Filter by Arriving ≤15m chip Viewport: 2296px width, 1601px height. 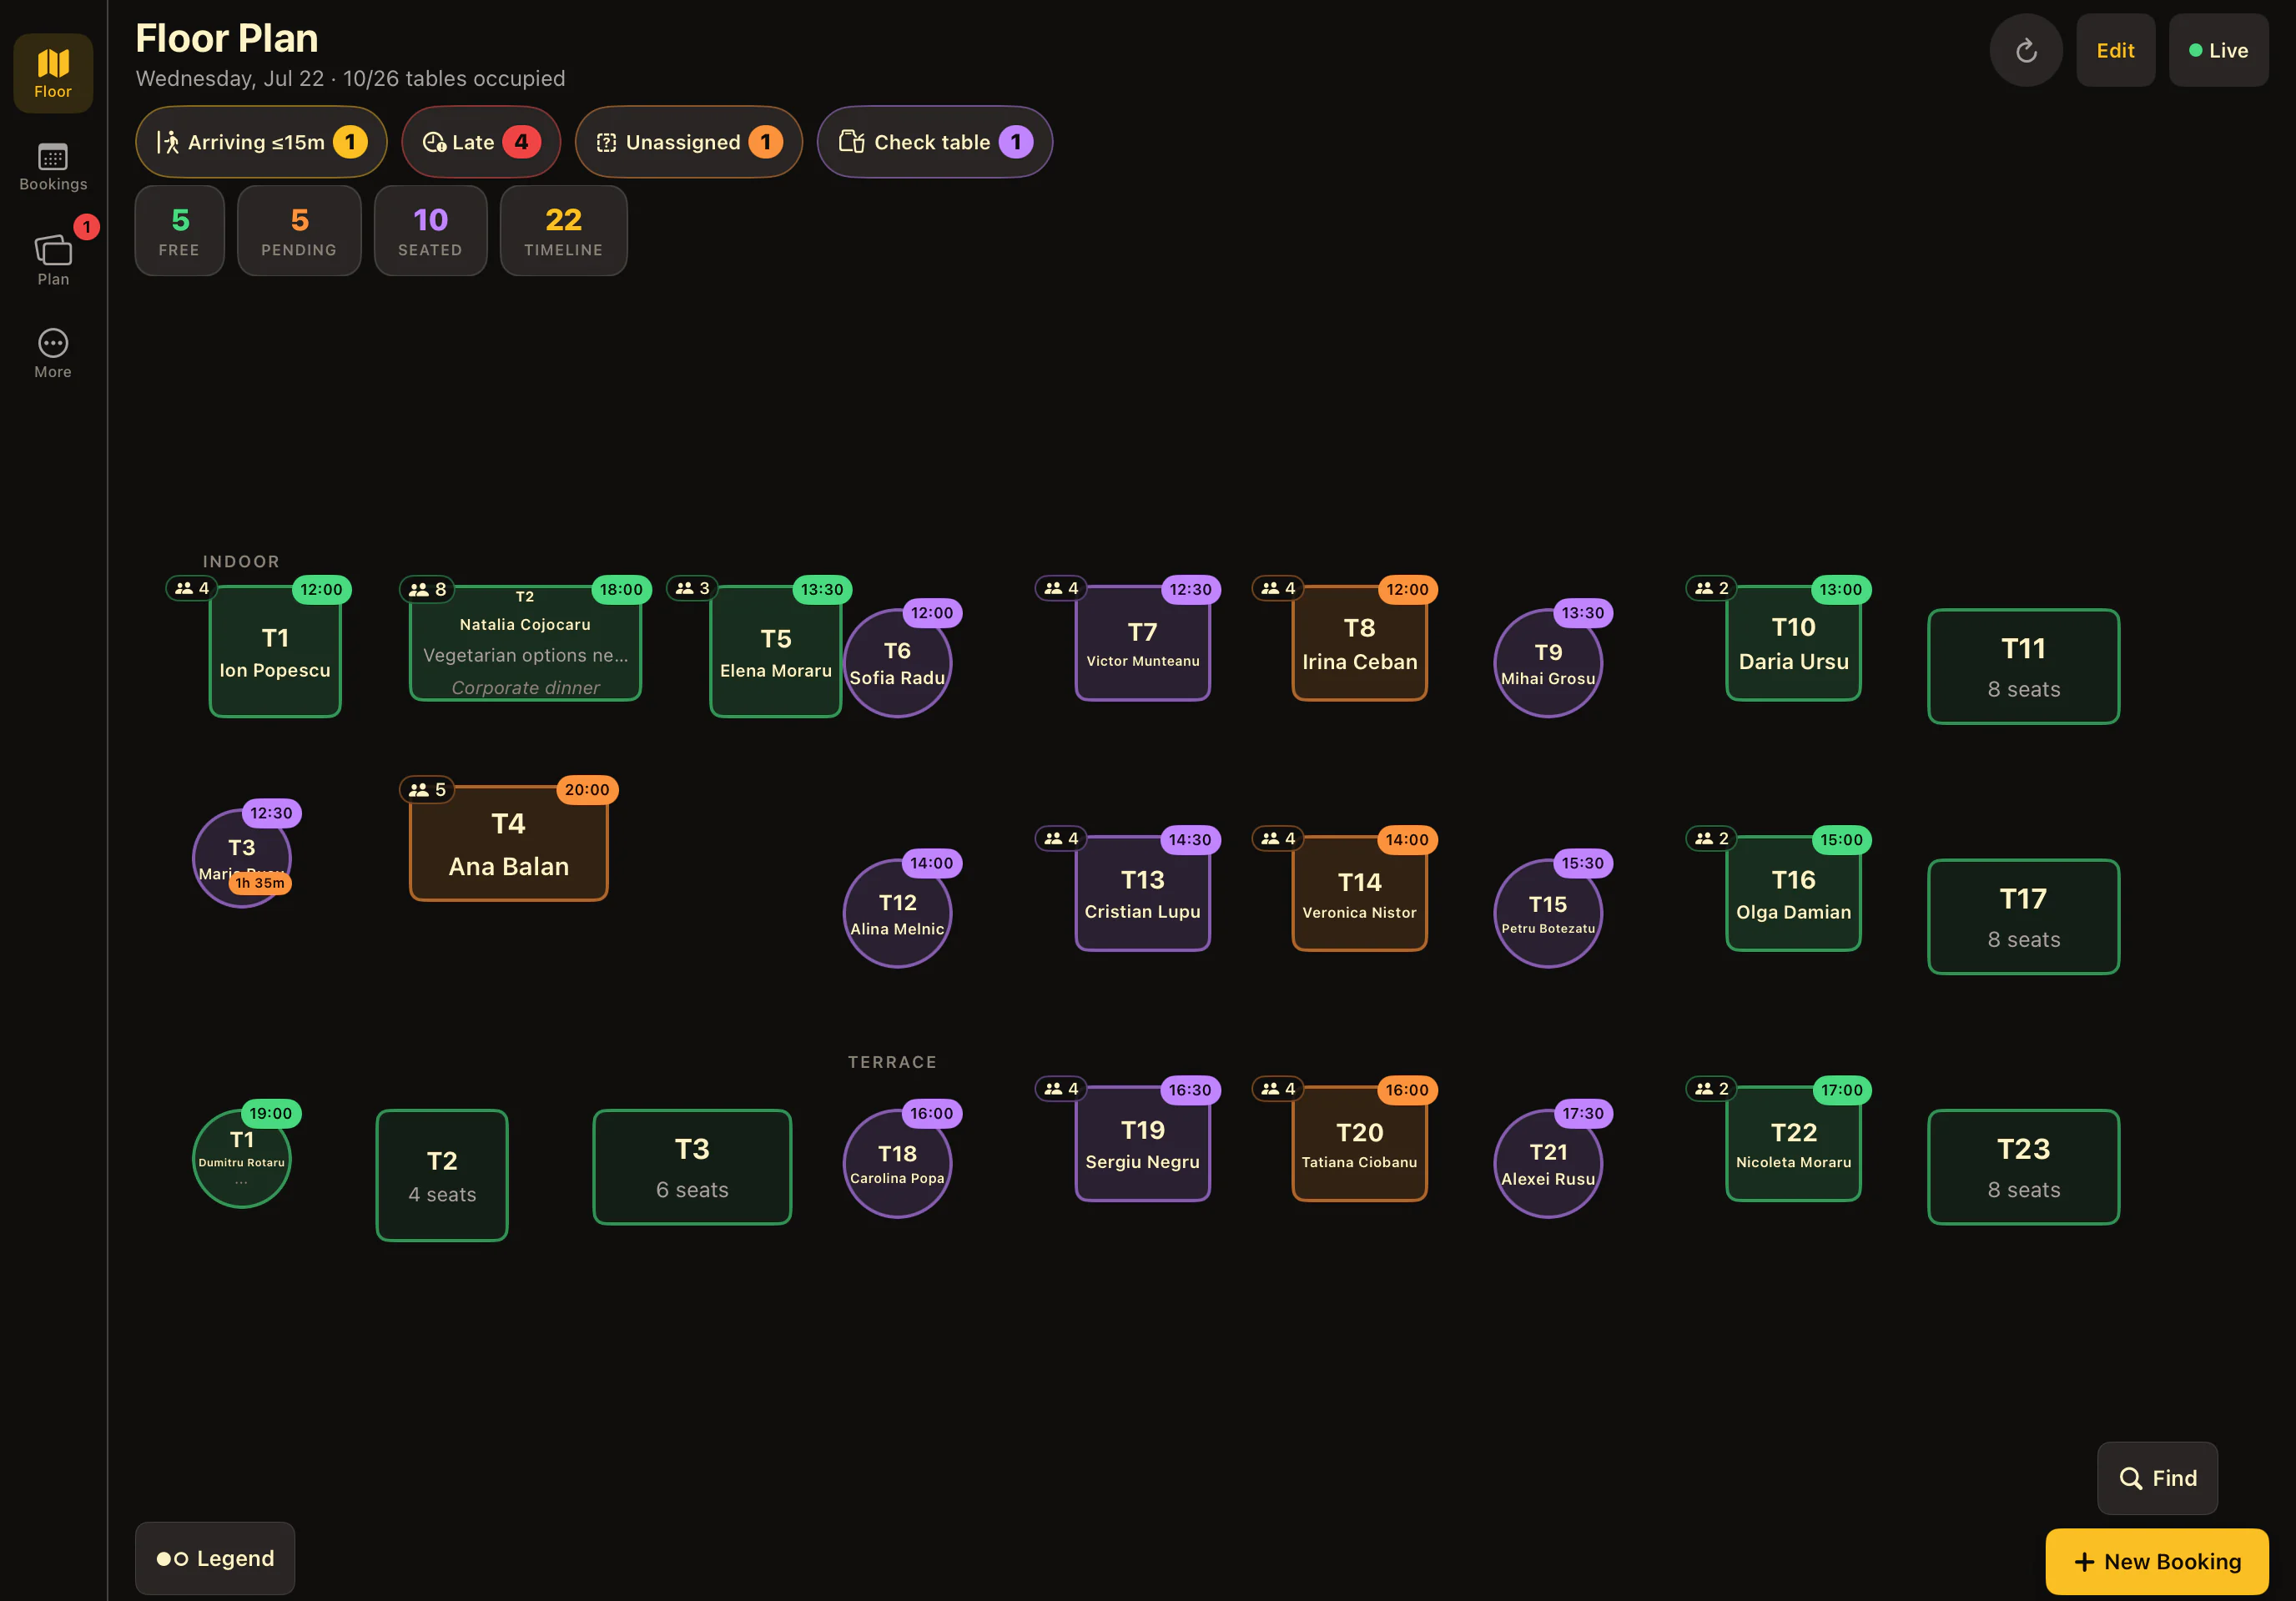click(x=261, y=142)
